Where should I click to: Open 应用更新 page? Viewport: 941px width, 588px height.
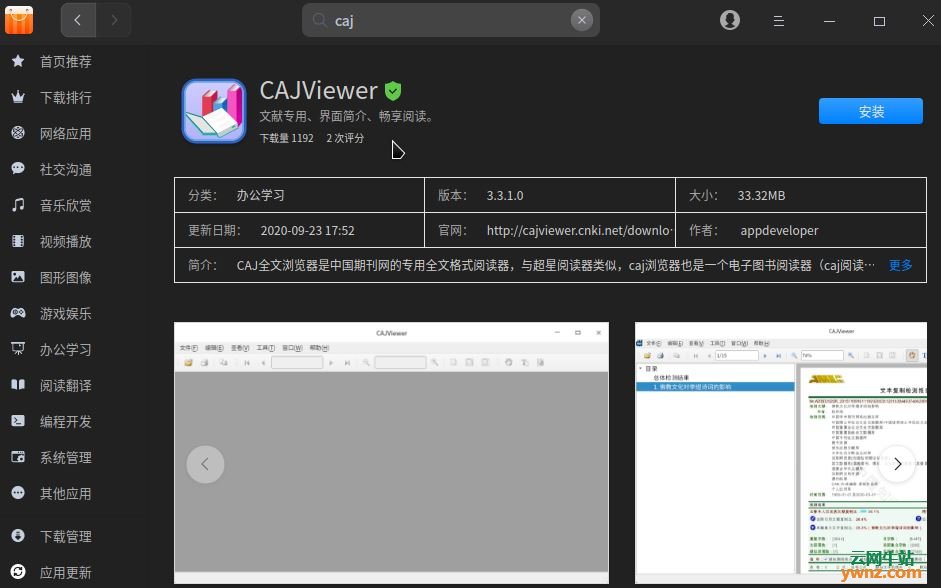[x=65, y=572]
